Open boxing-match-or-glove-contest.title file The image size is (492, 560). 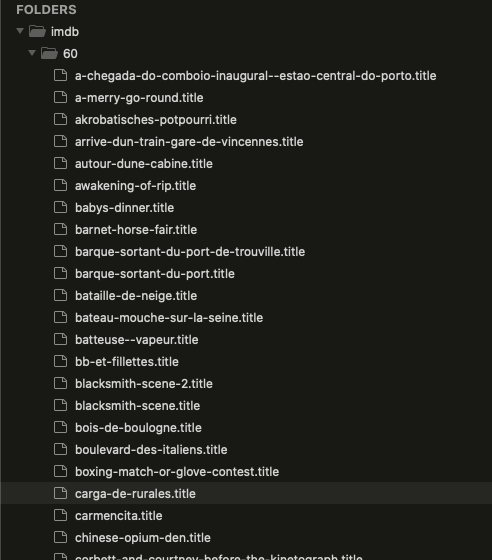point(177,472)
